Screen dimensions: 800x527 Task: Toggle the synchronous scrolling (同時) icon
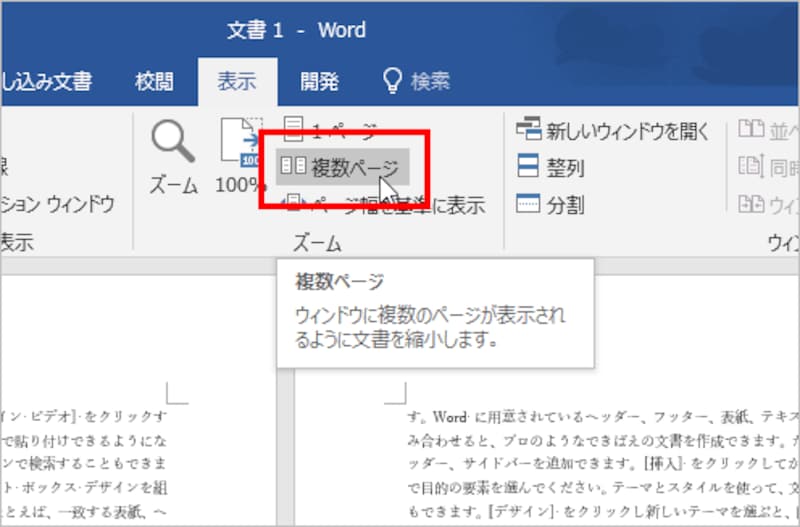[x=752, y=167]
